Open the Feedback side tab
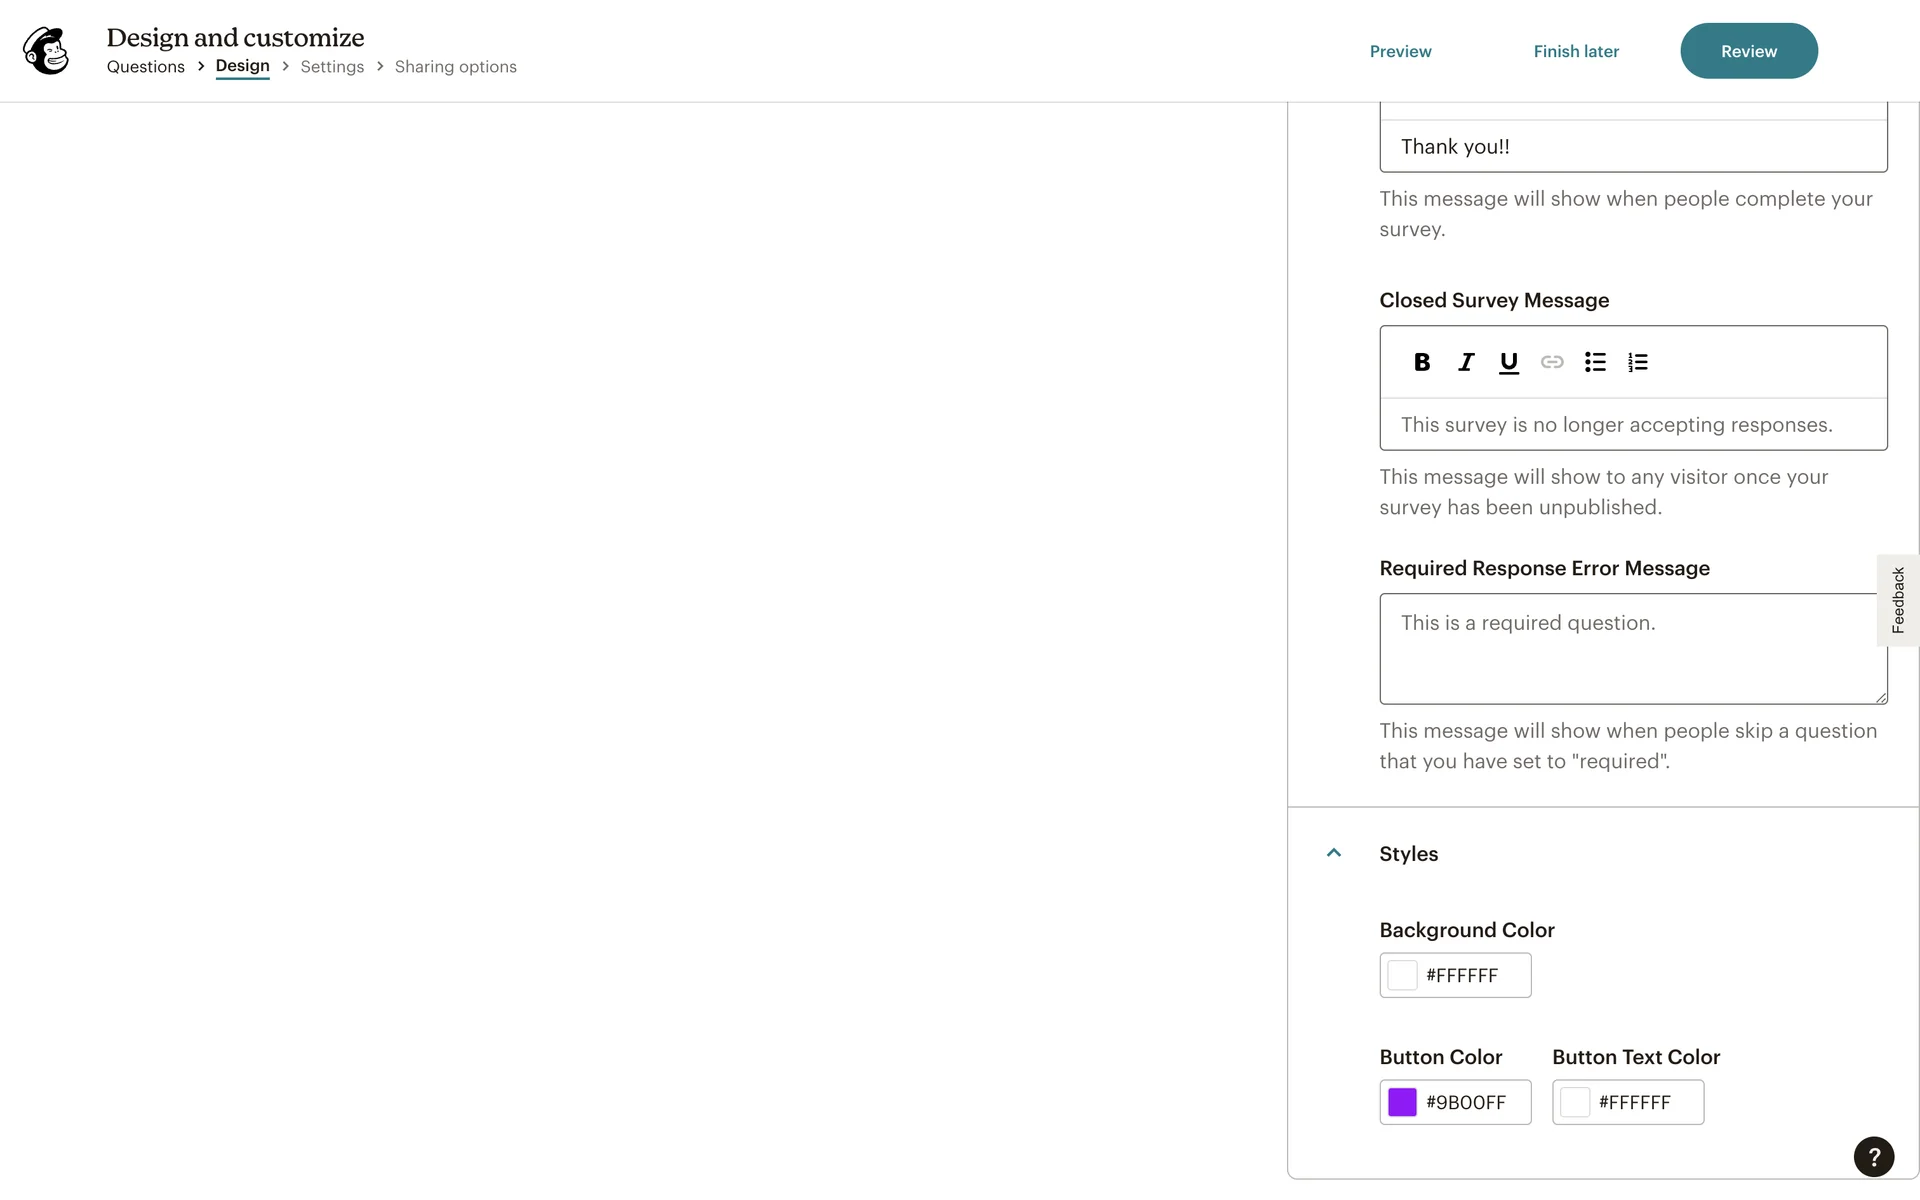Image resolution: width=1920 pixels, height=1200 pixels. click(1897, 600)
